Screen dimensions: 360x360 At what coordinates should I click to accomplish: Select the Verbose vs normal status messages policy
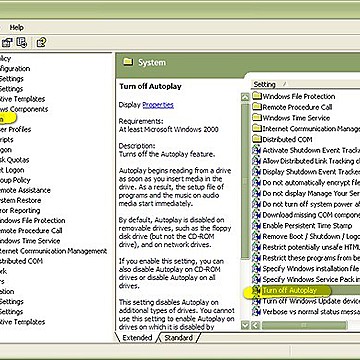click(306, 312)
